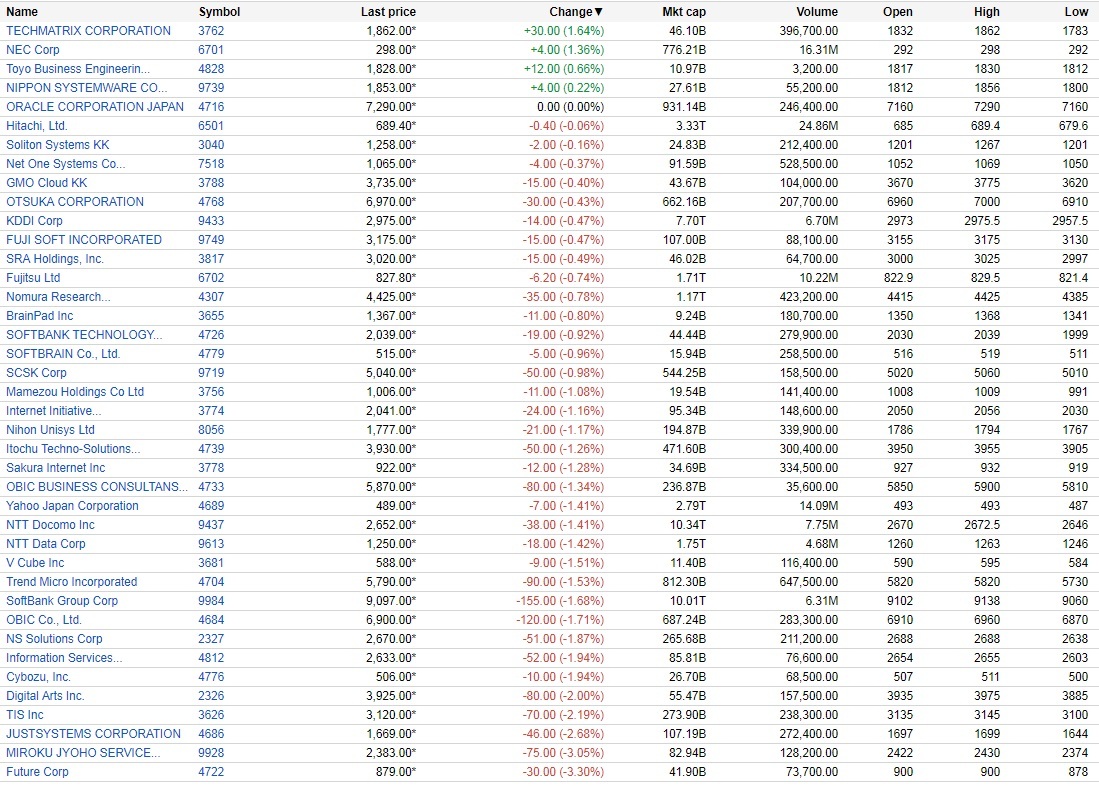
Task: Select market cap 10.34T cell
Action: [688, 524]
